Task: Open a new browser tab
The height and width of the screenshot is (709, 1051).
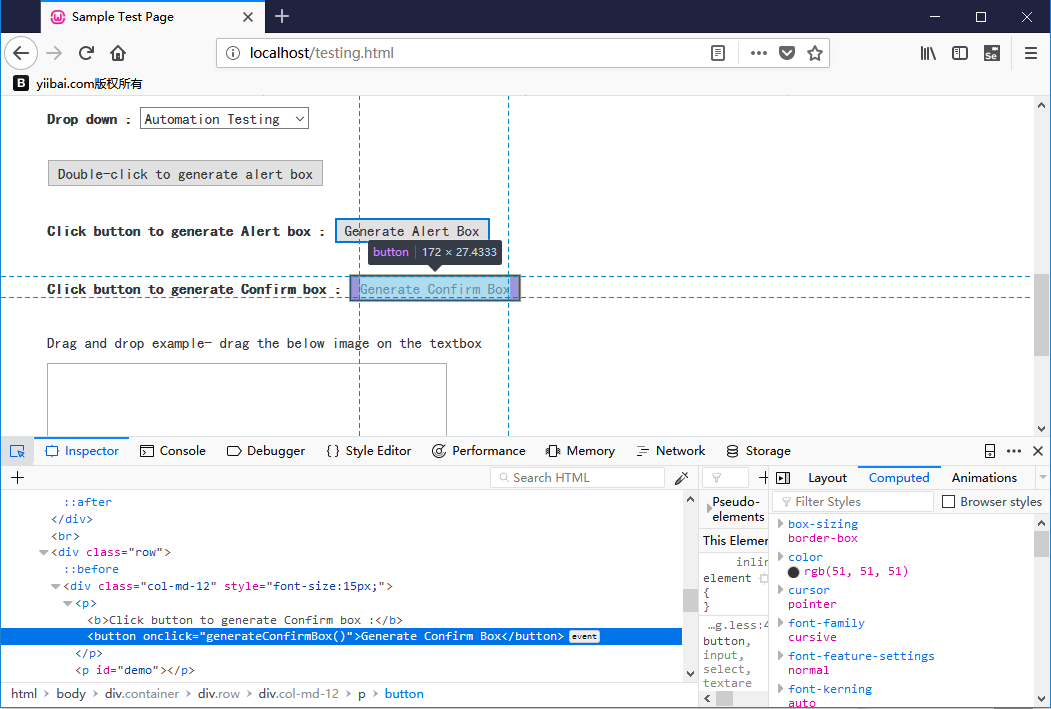Action: (282, 16)
